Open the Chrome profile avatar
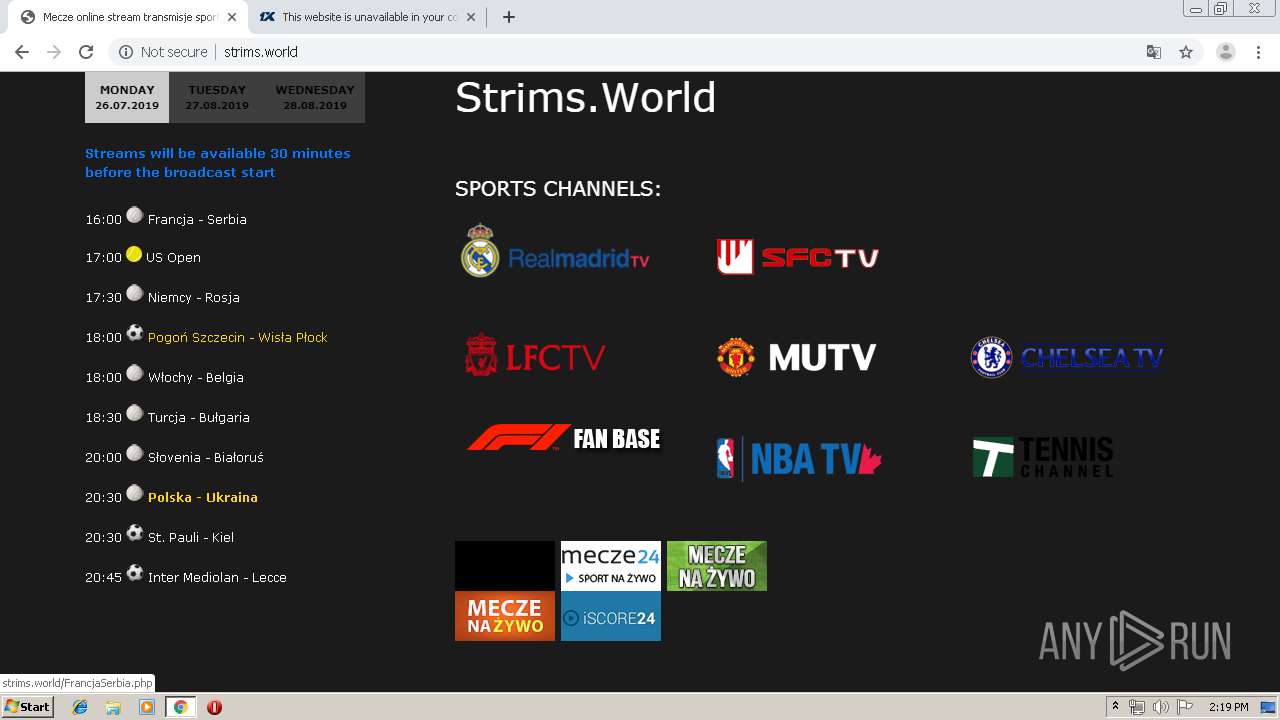 (x=1226, y=52)
